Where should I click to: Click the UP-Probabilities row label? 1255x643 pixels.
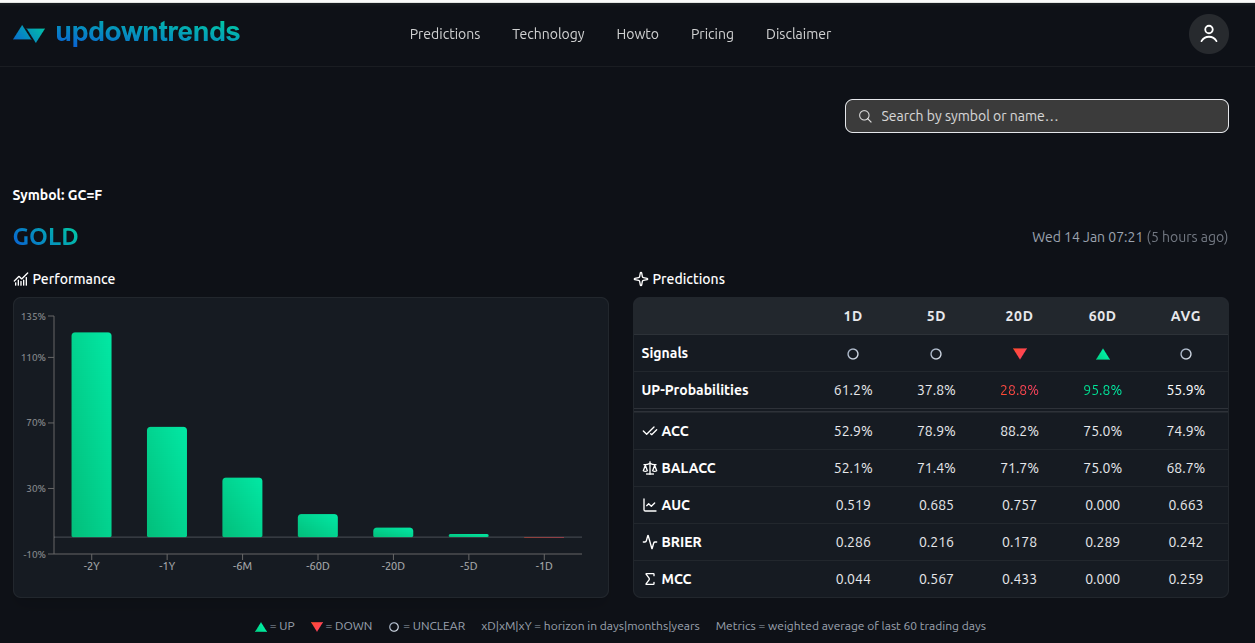(x=695, y=390)
